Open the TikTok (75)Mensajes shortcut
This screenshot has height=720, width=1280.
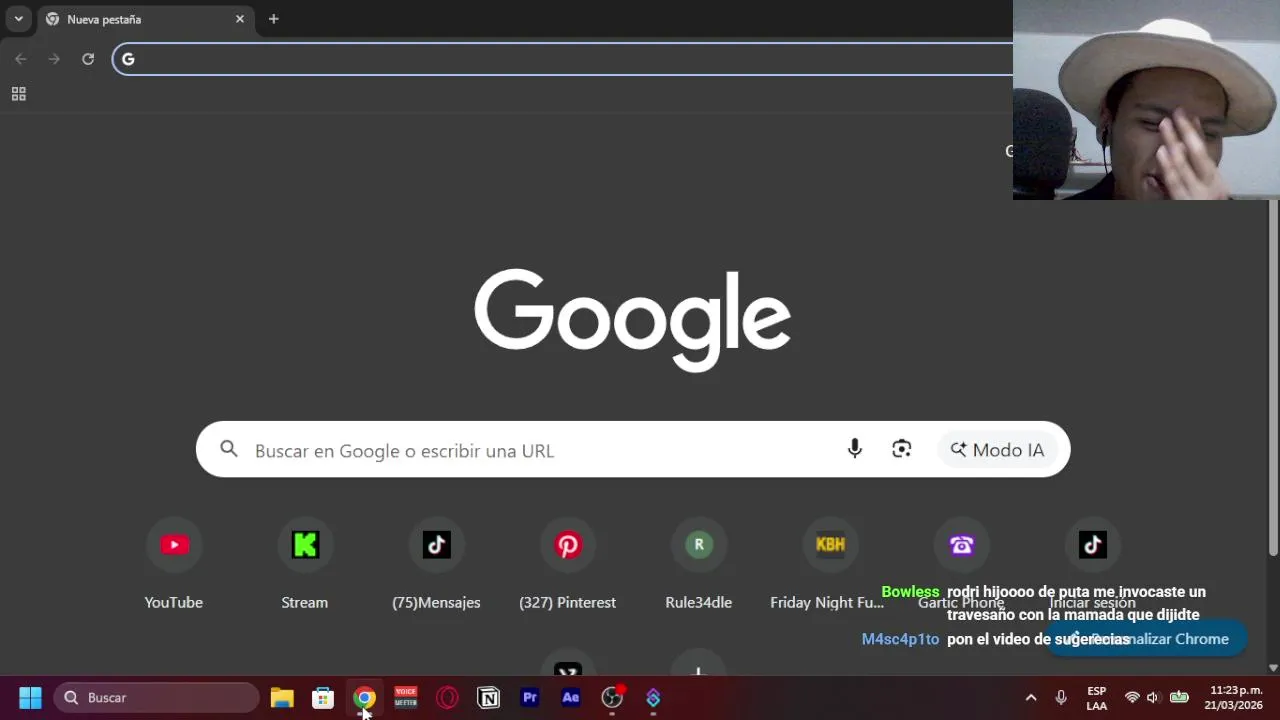(x=436, y=565)
